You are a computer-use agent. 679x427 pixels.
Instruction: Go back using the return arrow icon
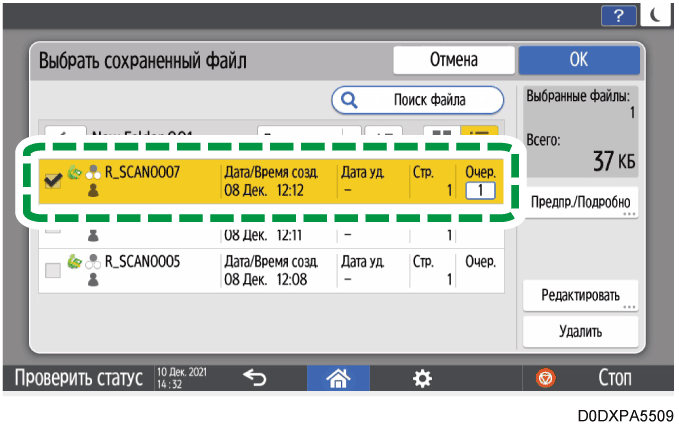[254, 380]
